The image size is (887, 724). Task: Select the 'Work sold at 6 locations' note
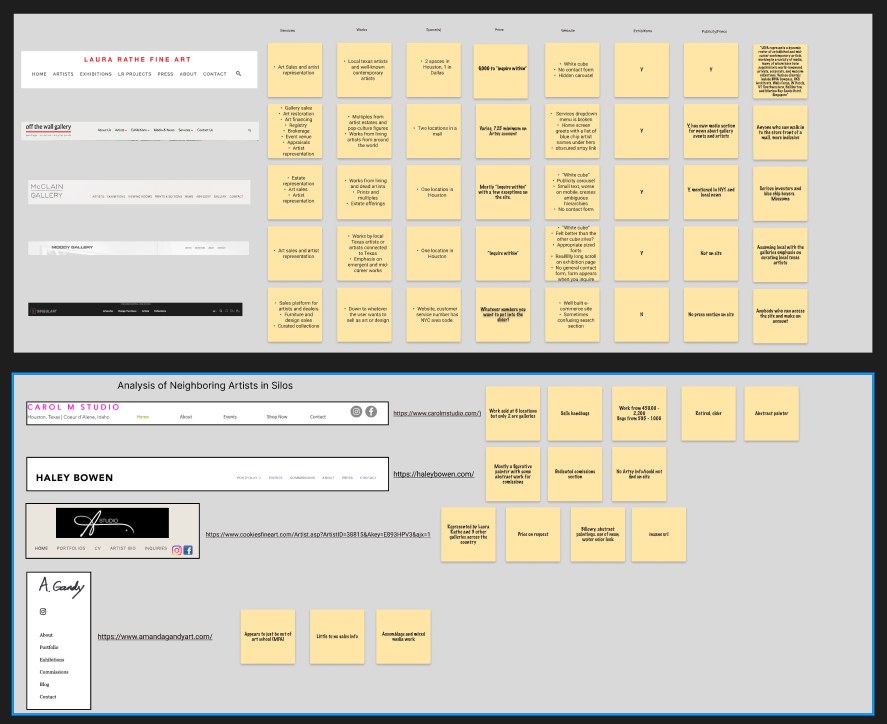(x=513, y=413)
